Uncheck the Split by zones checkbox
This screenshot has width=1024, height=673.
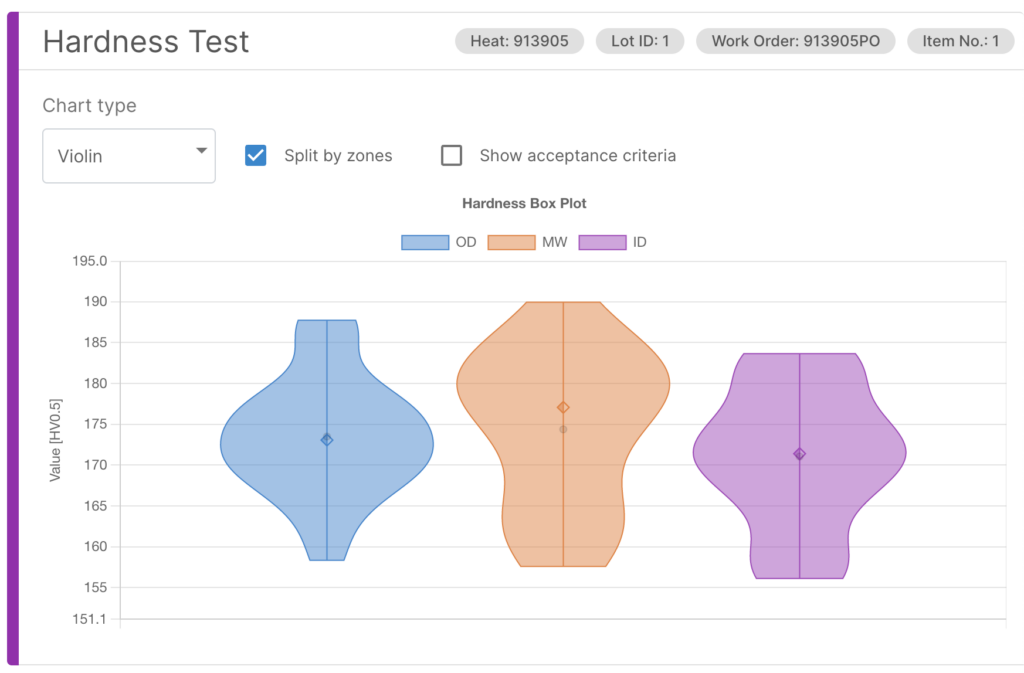(255, 155)
